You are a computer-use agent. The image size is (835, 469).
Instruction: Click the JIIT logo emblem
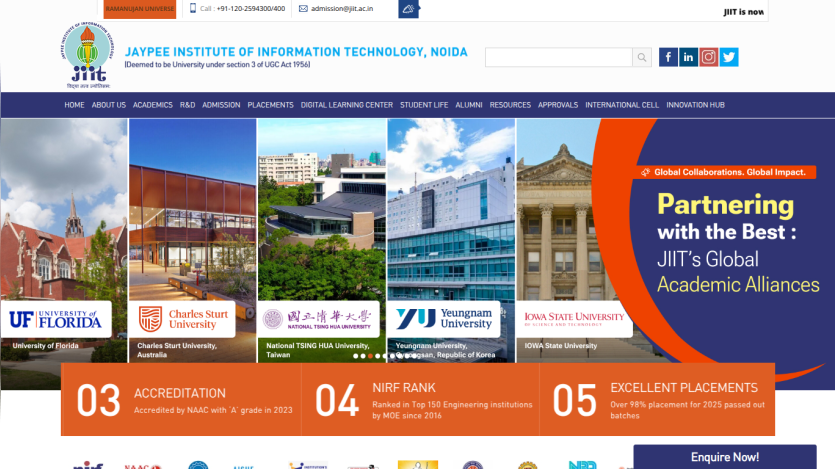click(87, 55)
